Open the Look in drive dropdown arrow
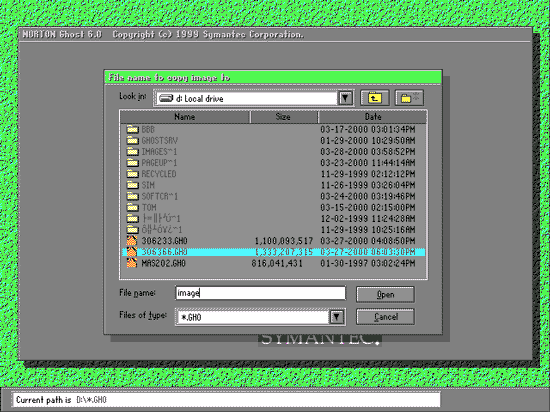Viewport: 550px width, 412px height. point(346,98)
